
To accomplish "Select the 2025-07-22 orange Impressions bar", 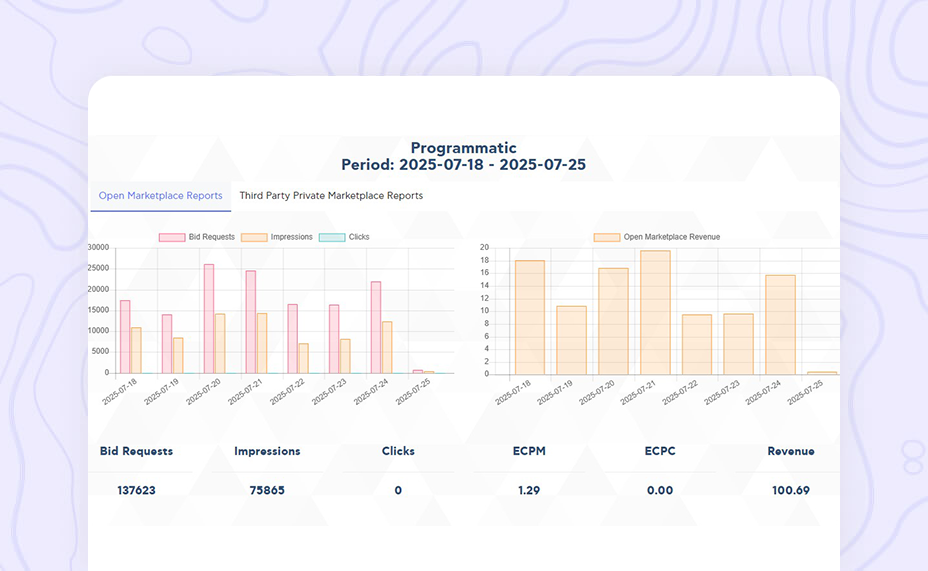I will point(303,359).
